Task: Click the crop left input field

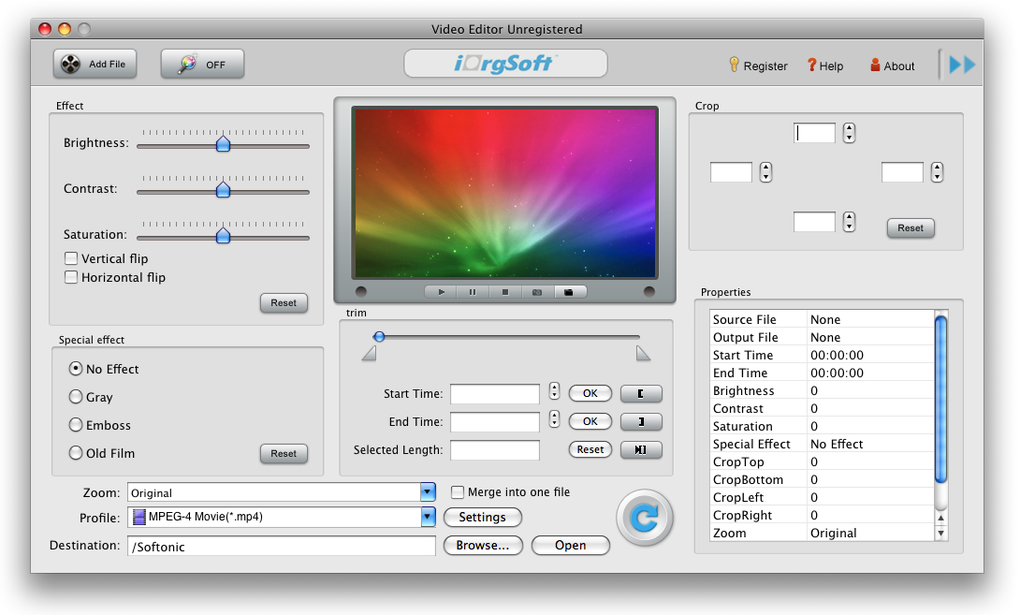Action: (731, 172)
